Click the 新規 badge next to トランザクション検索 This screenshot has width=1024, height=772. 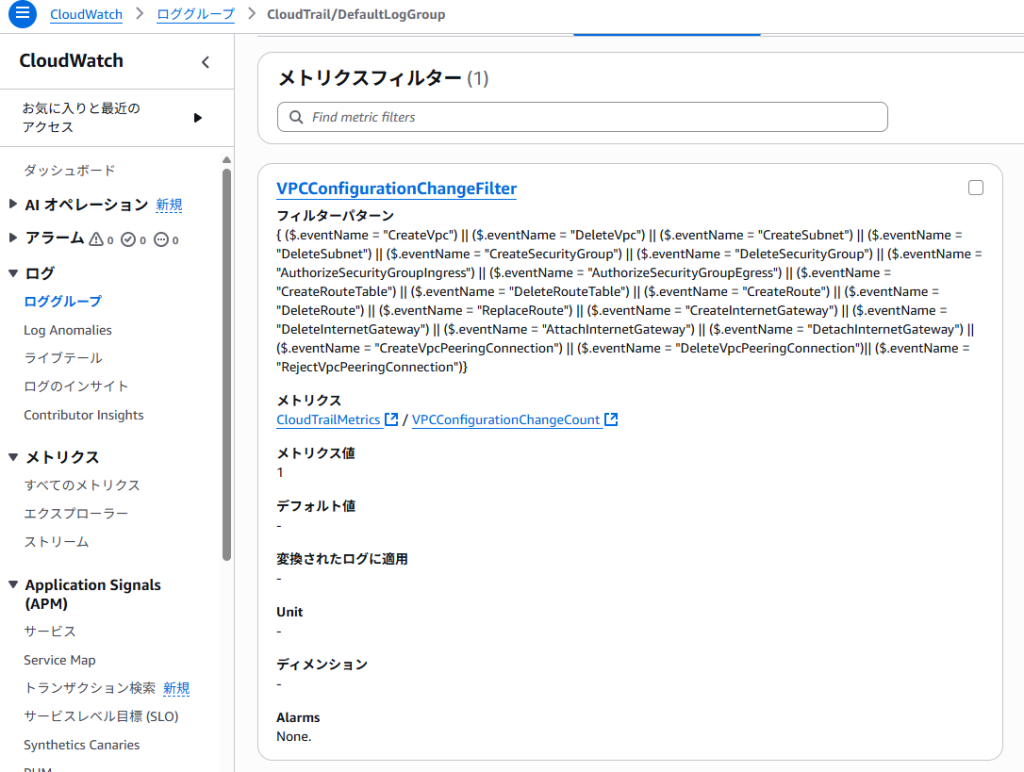point(176,688)
